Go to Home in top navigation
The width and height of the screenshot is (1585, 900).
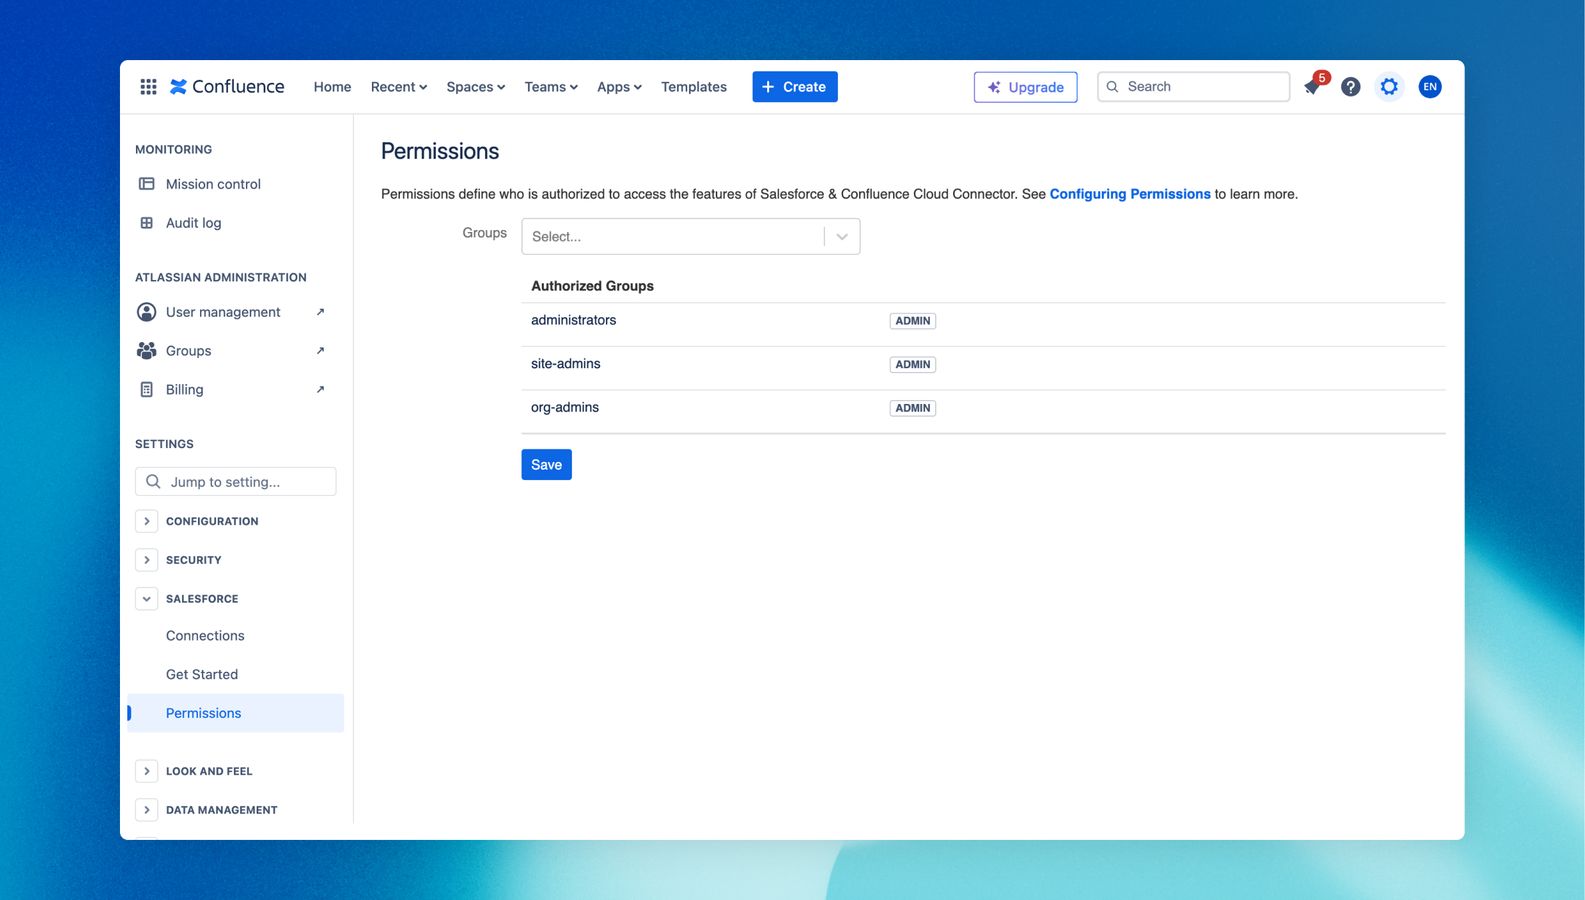pos(332,87)
